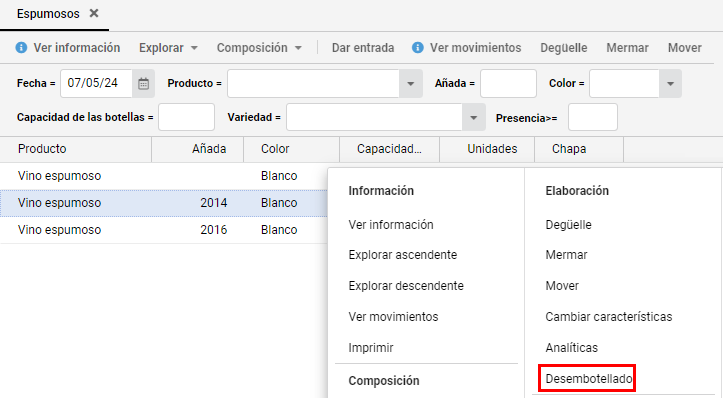Click Ver movimientos in the toolbar
The width and height of the screenshot is (723, 398).
point(467,48)
